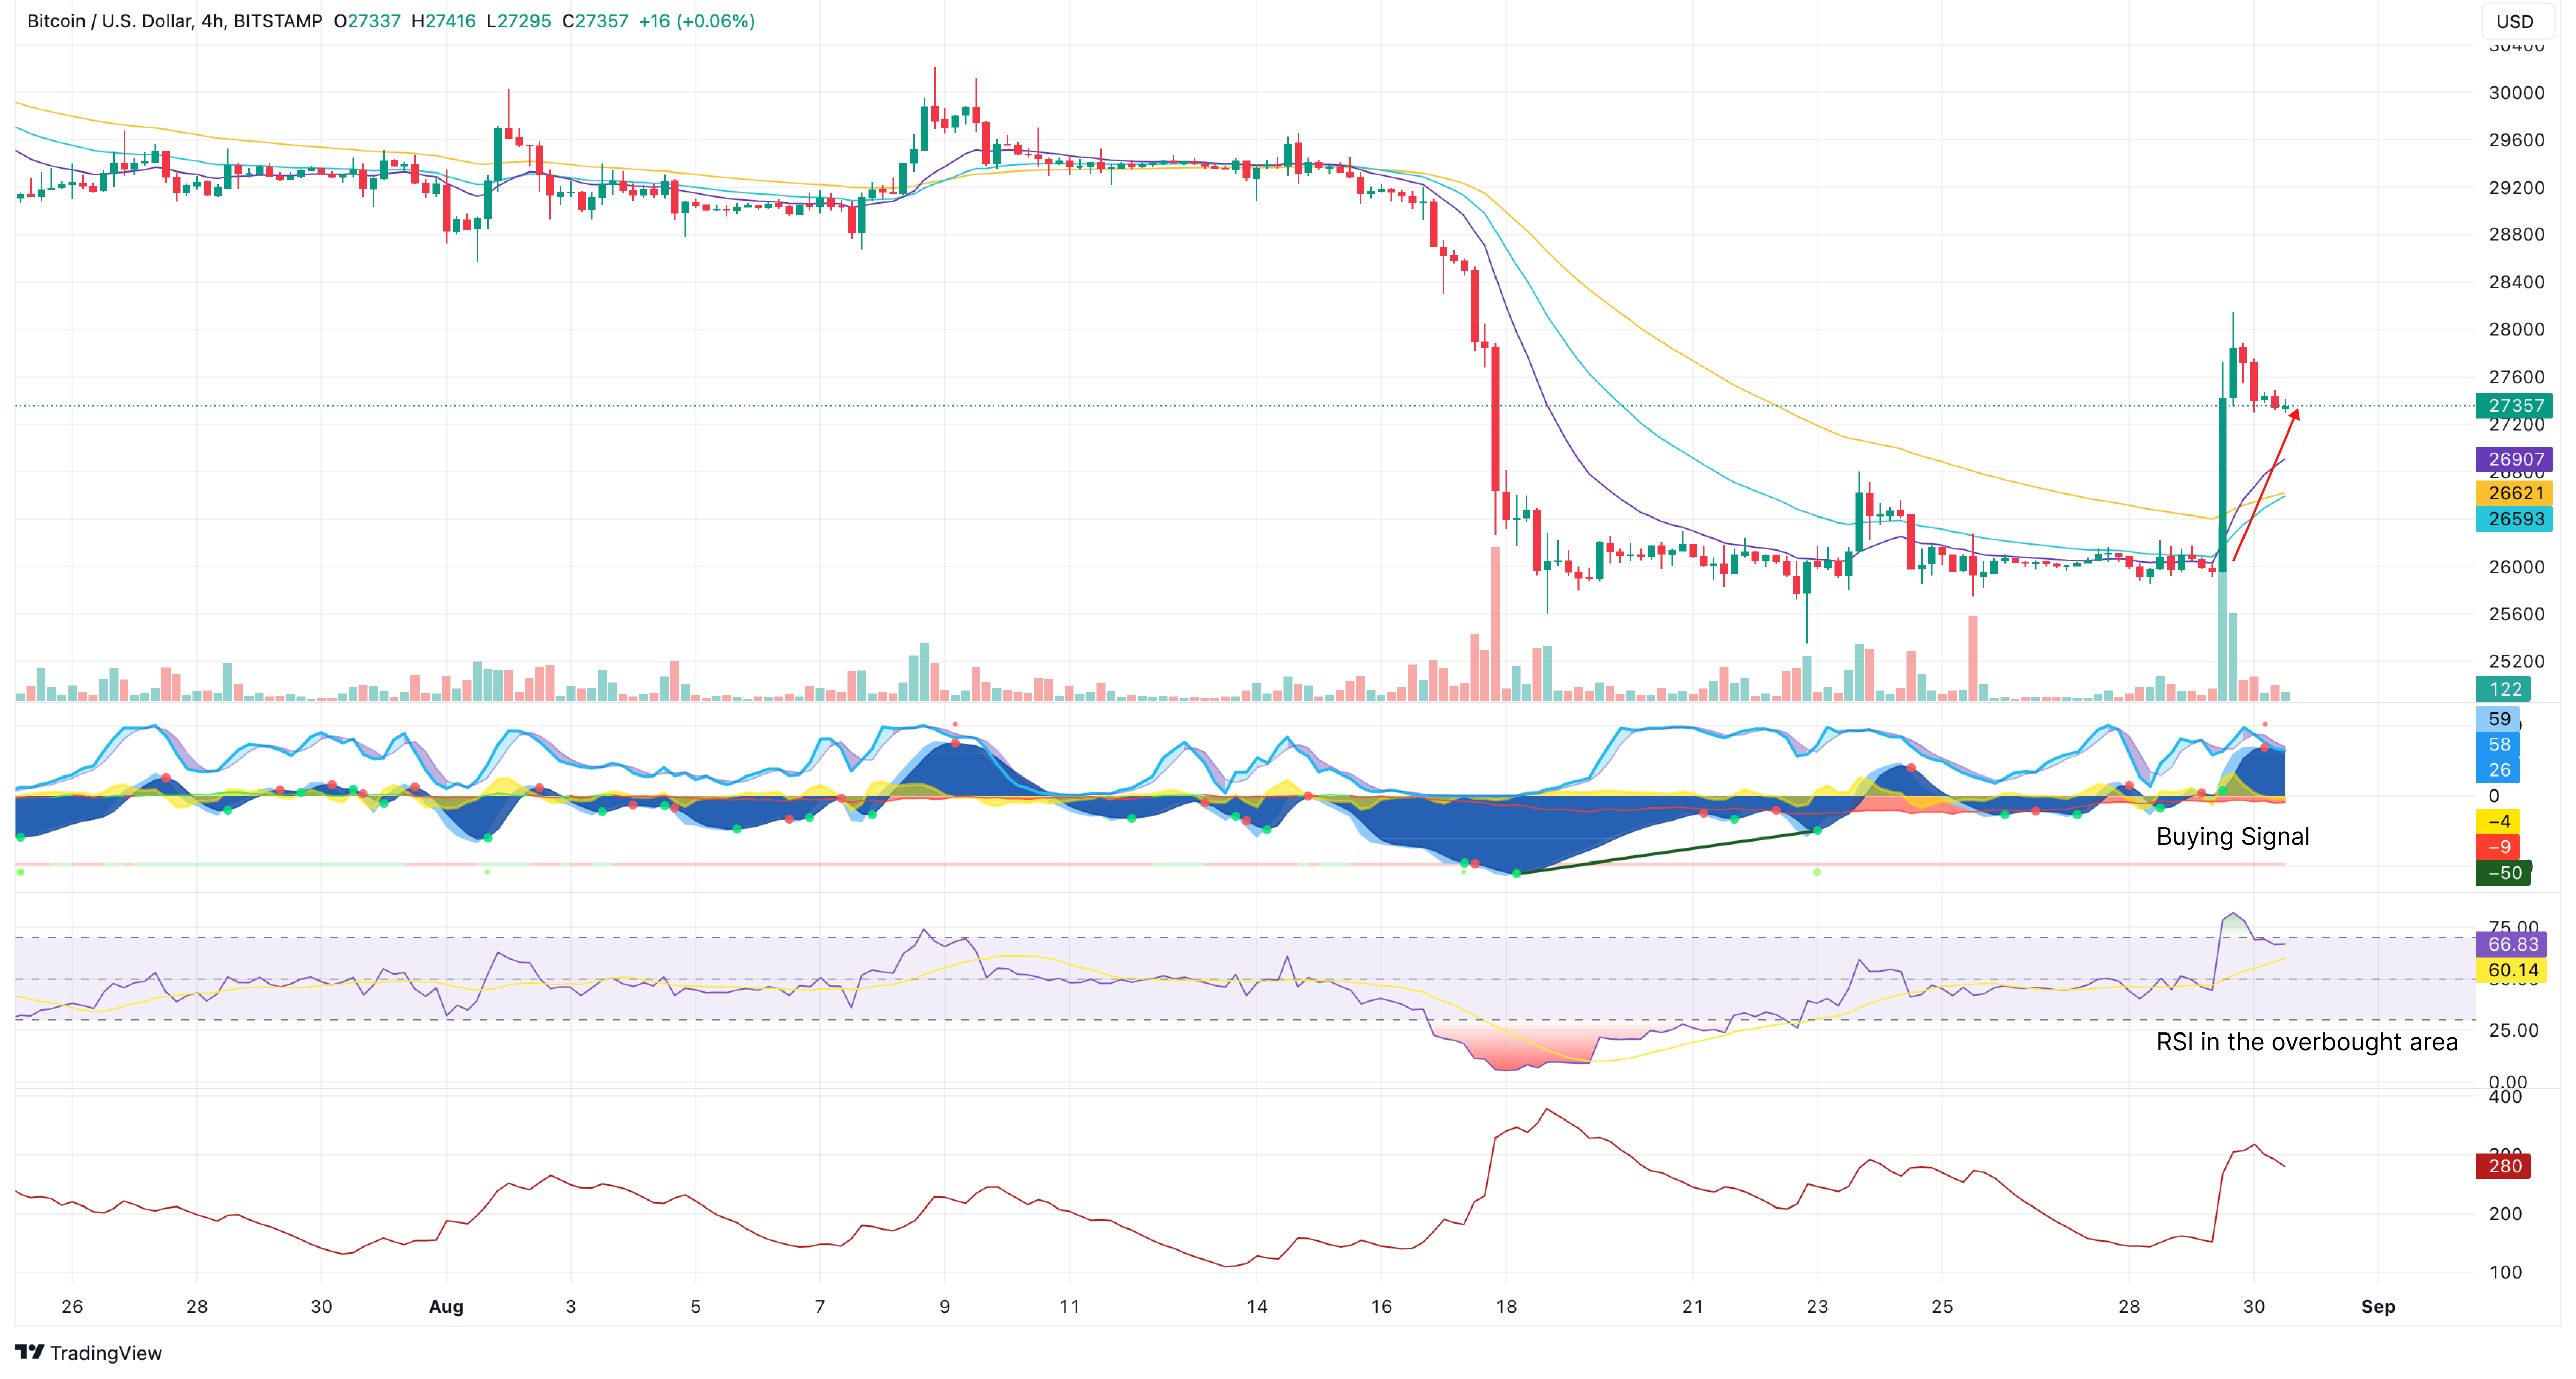The image size is (2576, 1379).
Task: Open the USD currency selector
Action: pos(2514,21)
